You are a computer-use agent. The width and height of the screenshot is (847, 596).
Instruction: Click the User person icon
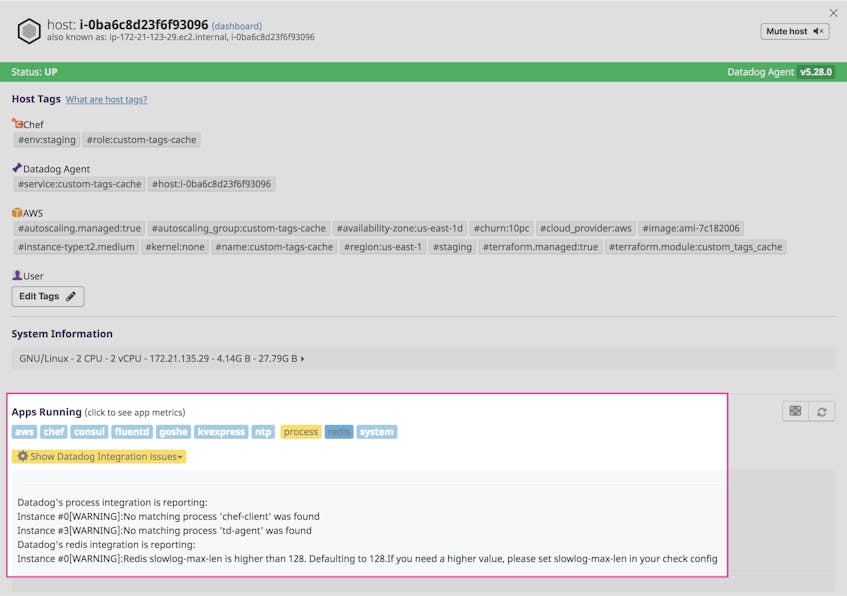[x=17, y=275]
